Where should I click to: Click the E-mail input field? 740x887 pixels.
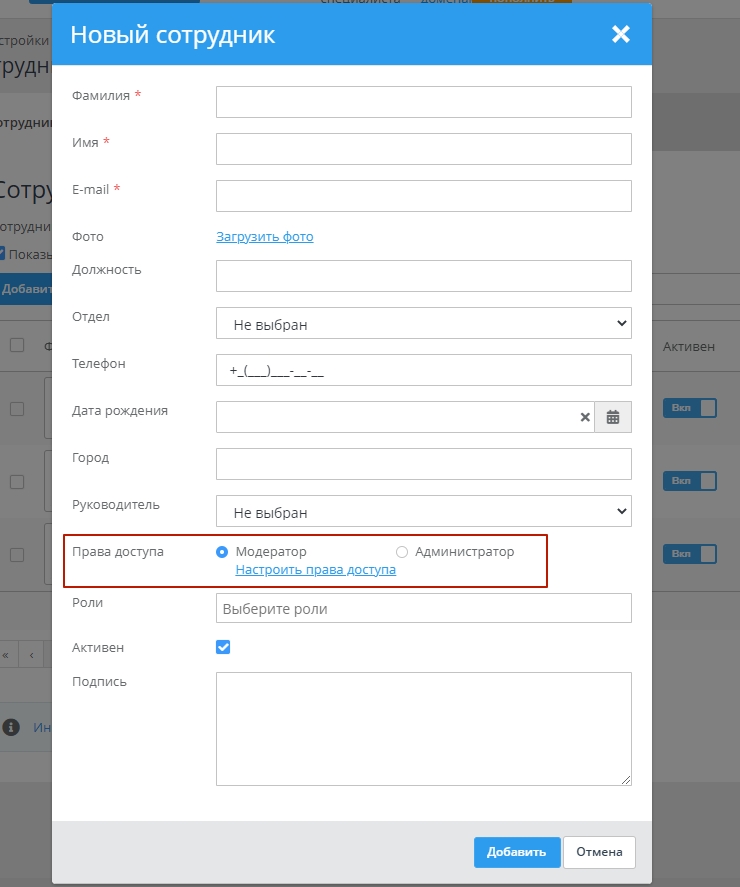coord(423,196)
